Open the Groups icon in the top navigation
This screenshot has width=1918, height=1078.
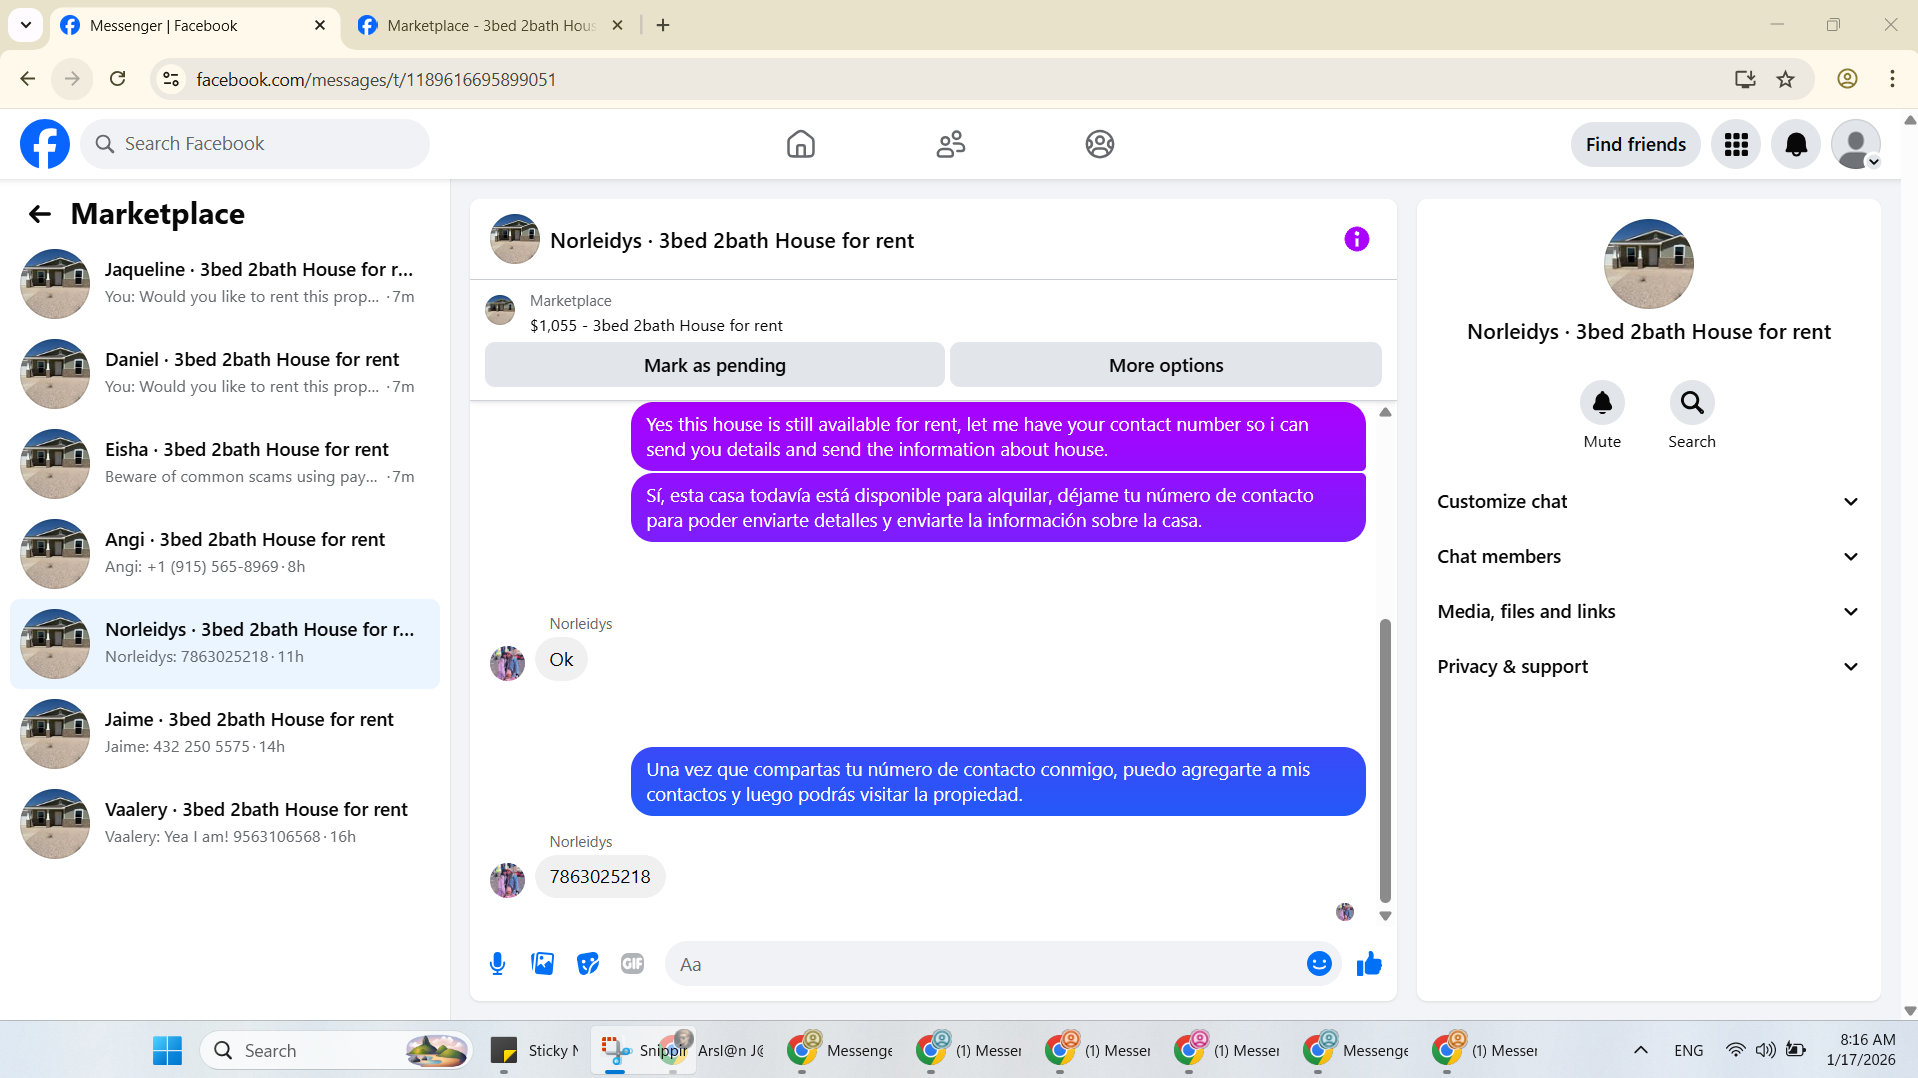1099,144
